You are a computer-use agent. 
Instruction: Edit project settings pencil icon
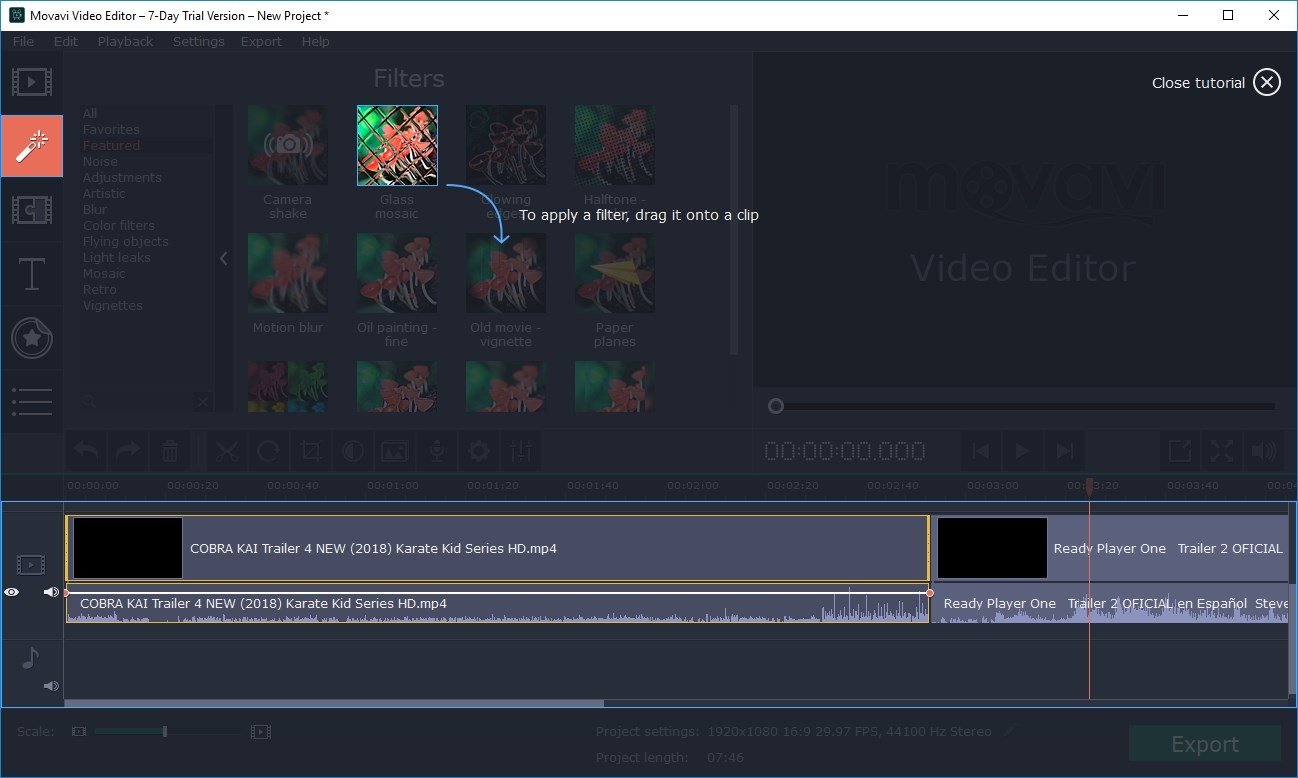tap(1010, 732)
